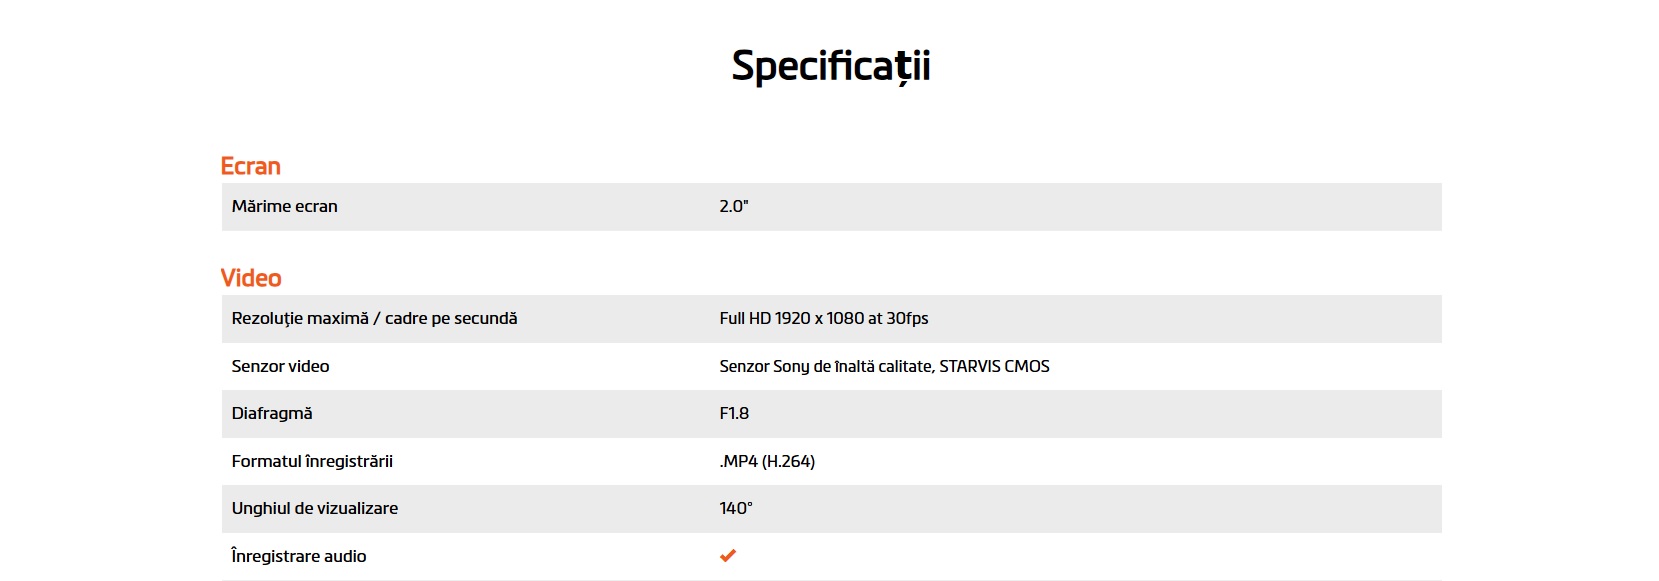Screen dimensions: 1659x581
Task: Select the Diafragmă label
Action: (272, 414)
